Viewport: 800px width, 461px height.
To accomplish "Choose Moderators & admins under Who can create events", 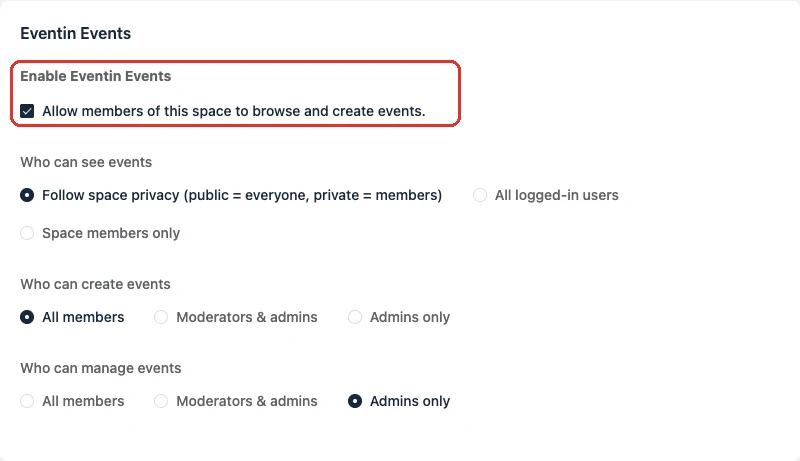I will point(161,317).
